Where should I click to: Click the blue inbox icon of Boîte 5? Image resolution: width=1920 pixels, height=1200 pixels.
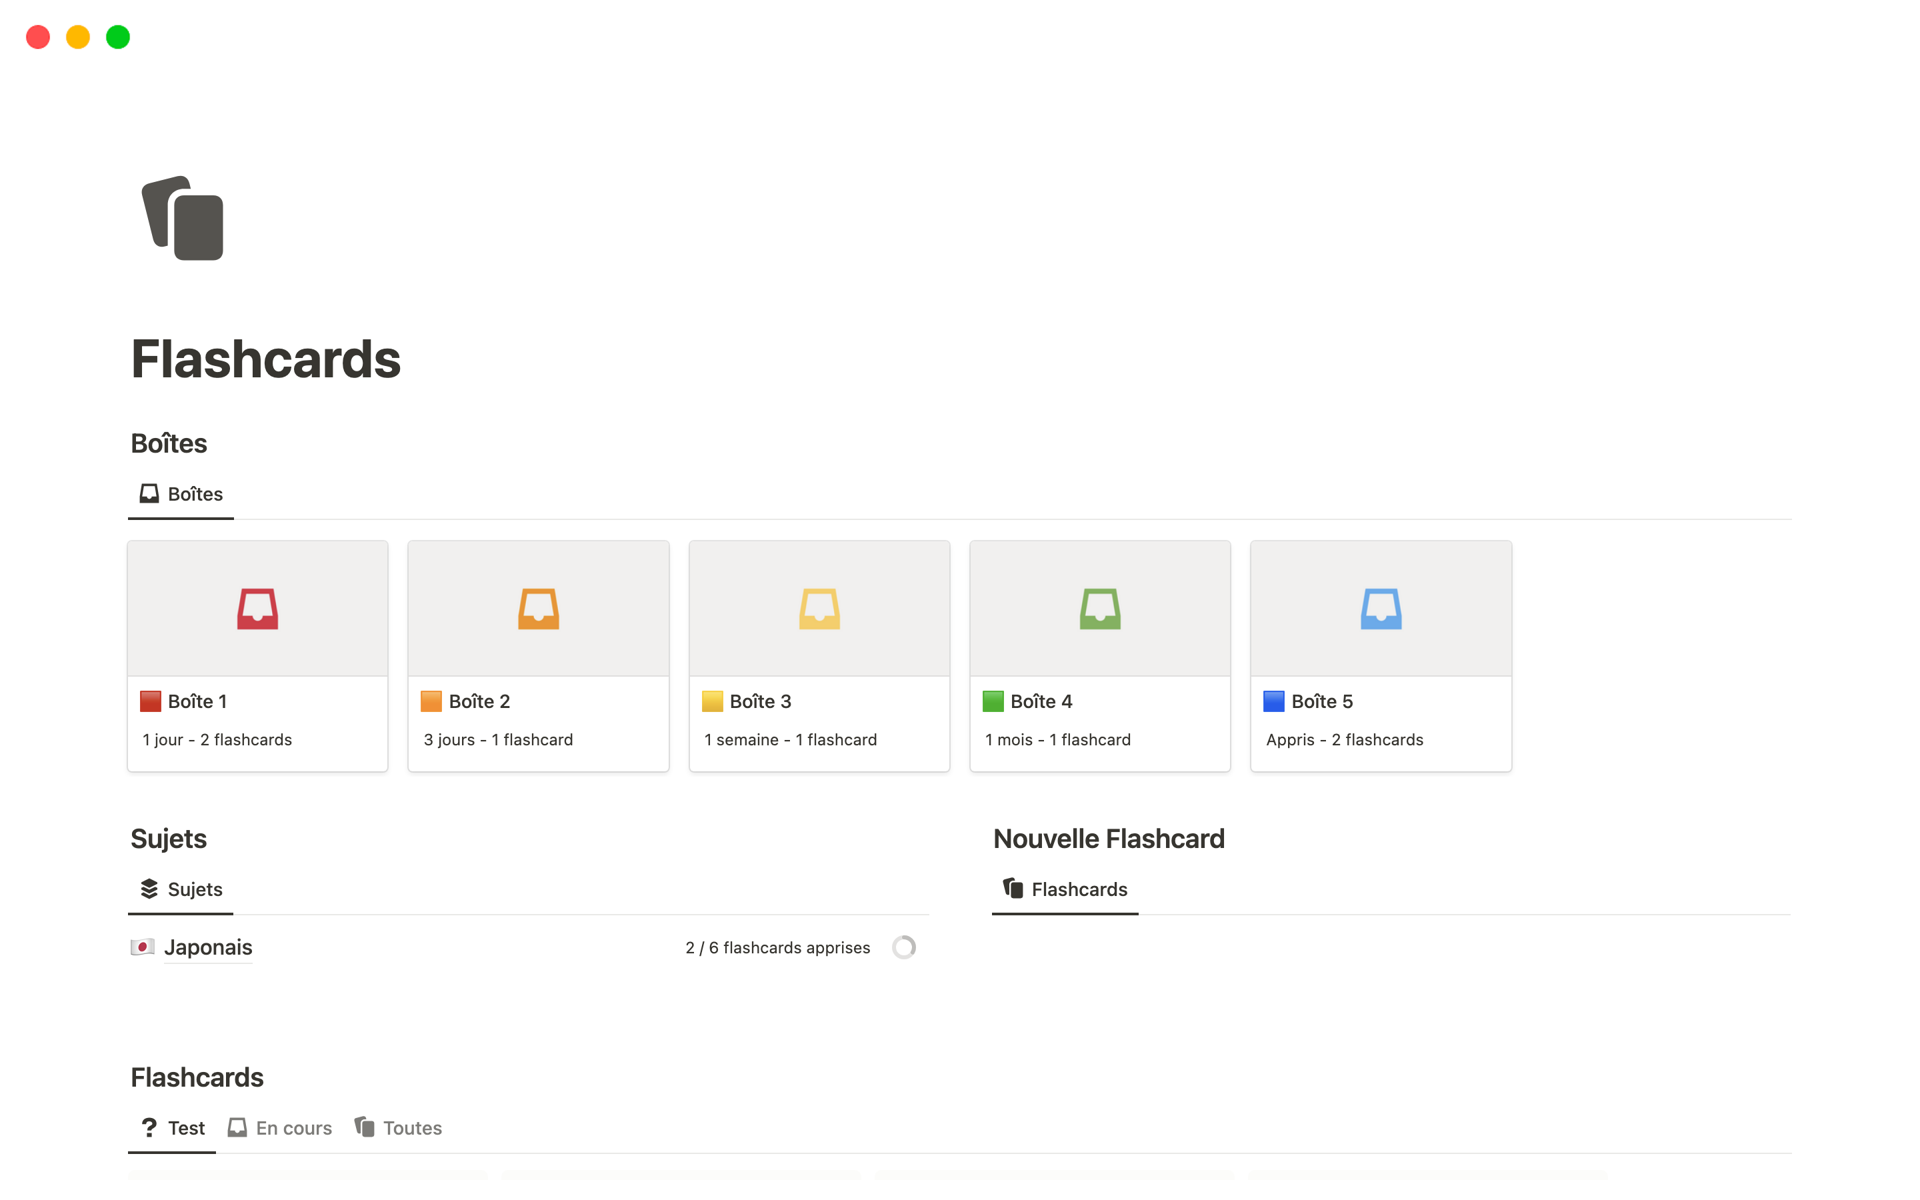coord(1381,608)
